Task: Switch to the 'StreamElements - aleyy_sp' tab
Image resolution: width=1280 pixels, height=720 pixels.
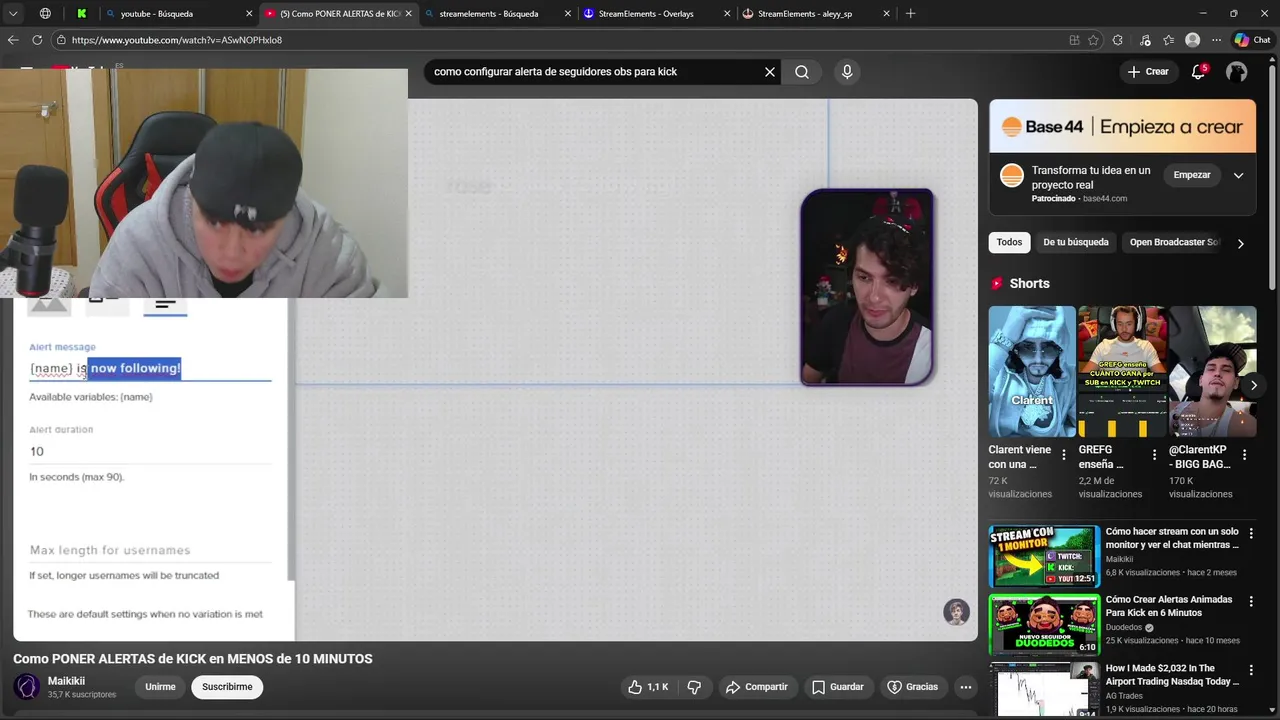Action: point(804,14)
